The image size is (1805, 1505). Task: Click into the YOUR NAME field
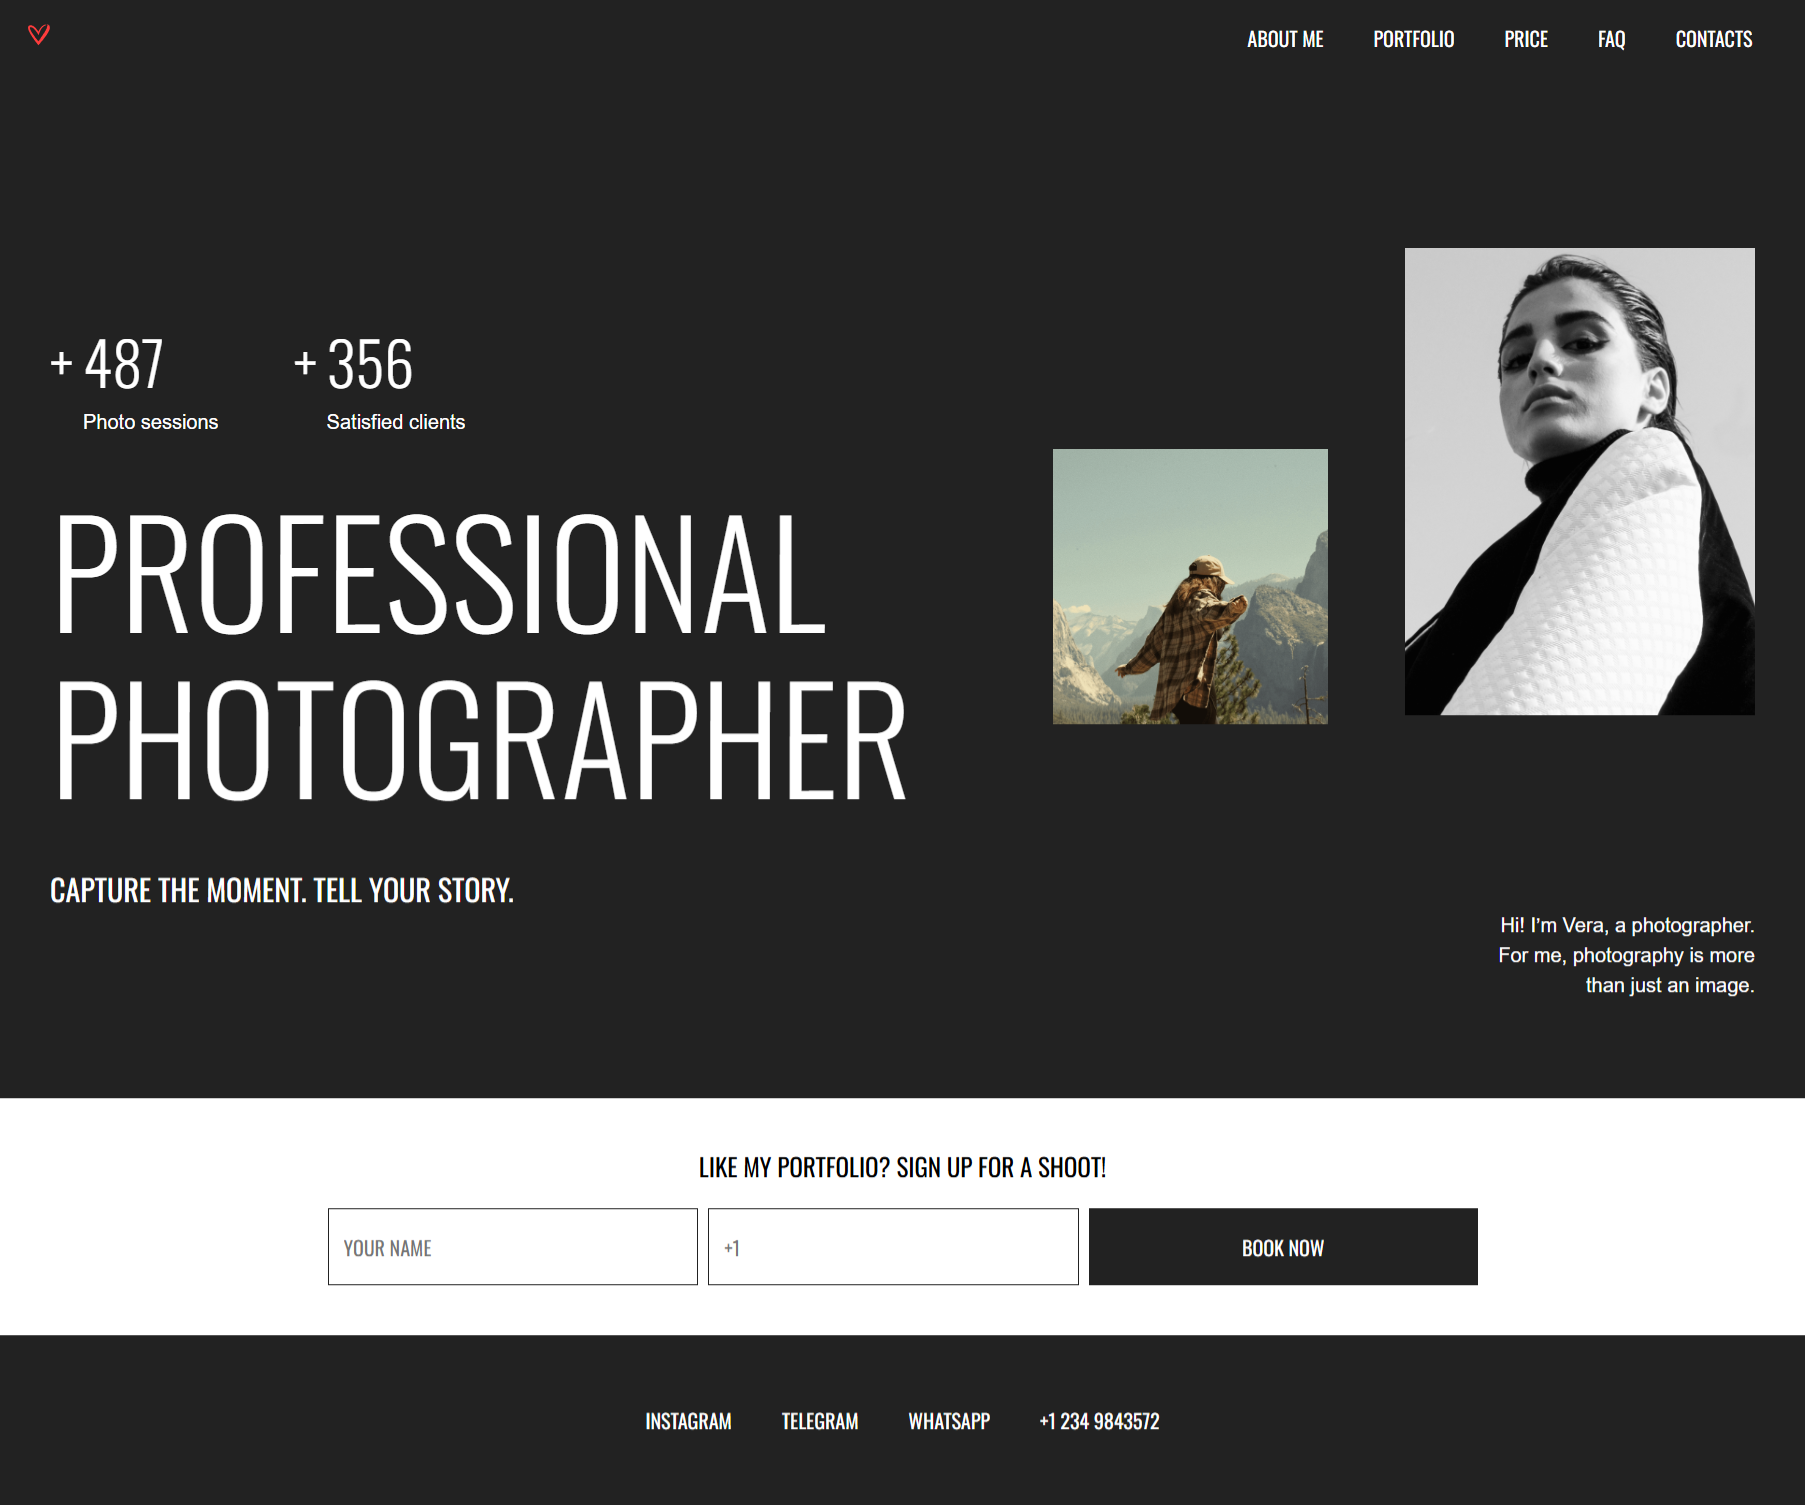512,1247
